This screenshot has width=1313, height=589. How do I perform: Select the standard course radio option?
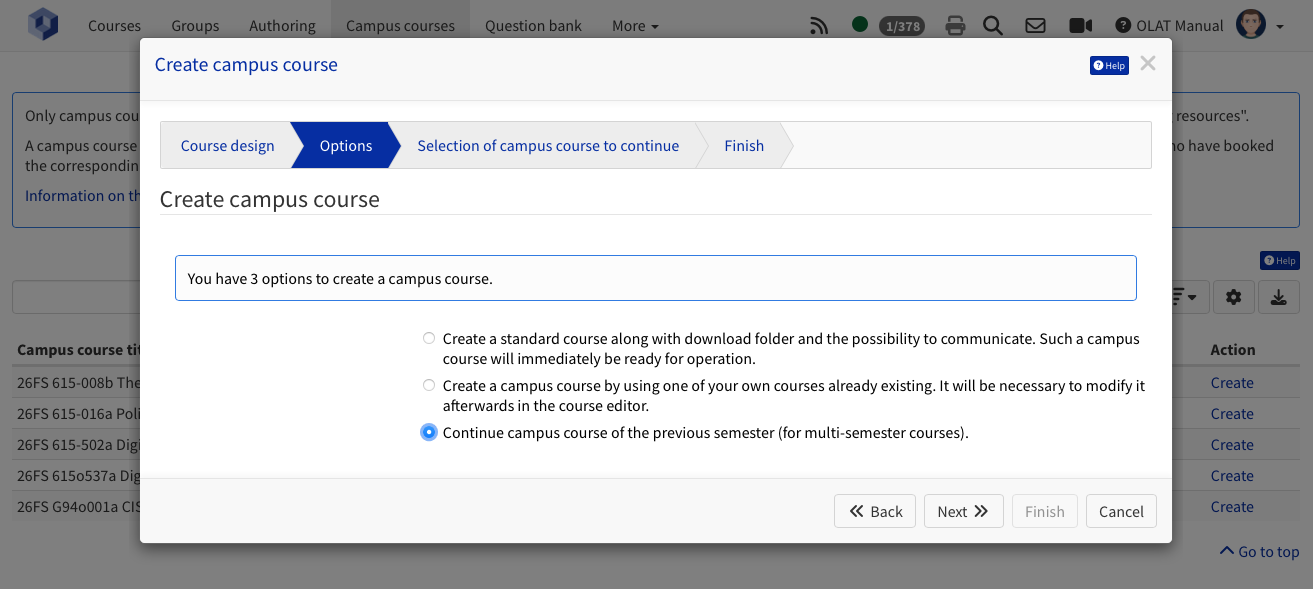point(429,339)
